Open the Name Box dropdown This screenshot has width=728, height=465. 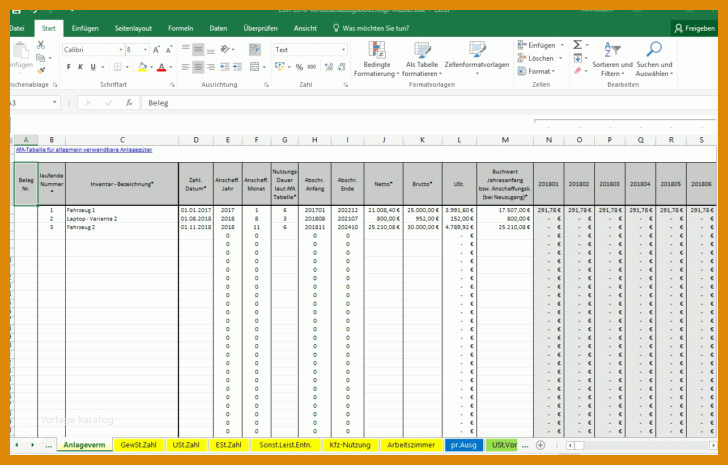[55, 103]
